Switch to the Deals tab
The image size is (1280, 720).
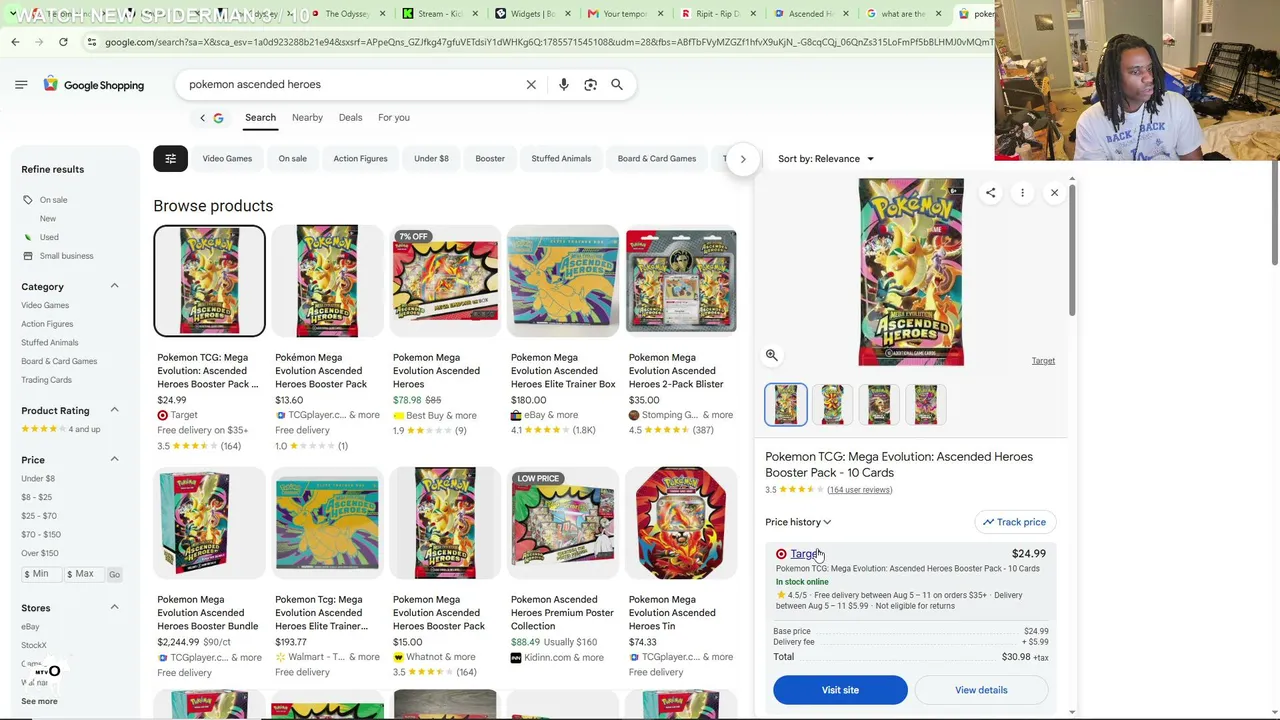click(350, 118)
